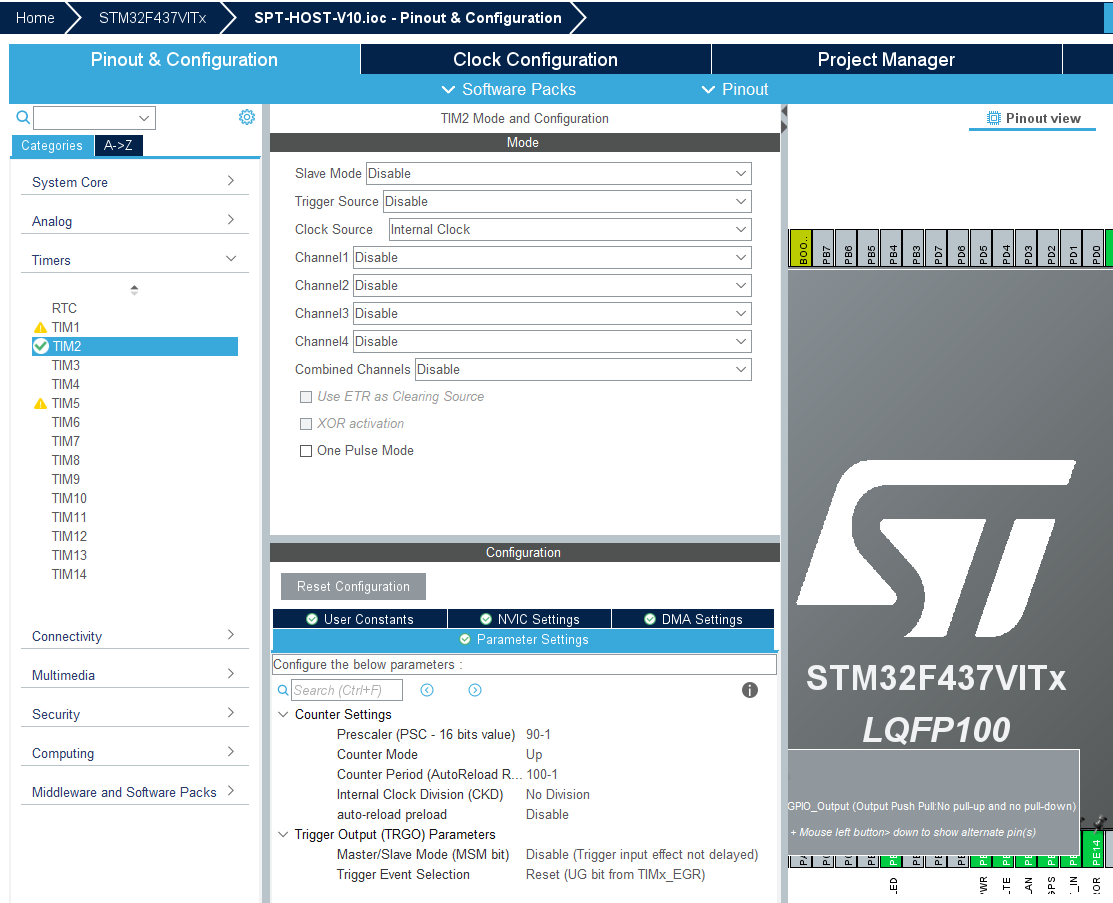Screen dimensions: 1113x903
Task: Select pin PD0 on the chip top
Action: point(1095,248)
